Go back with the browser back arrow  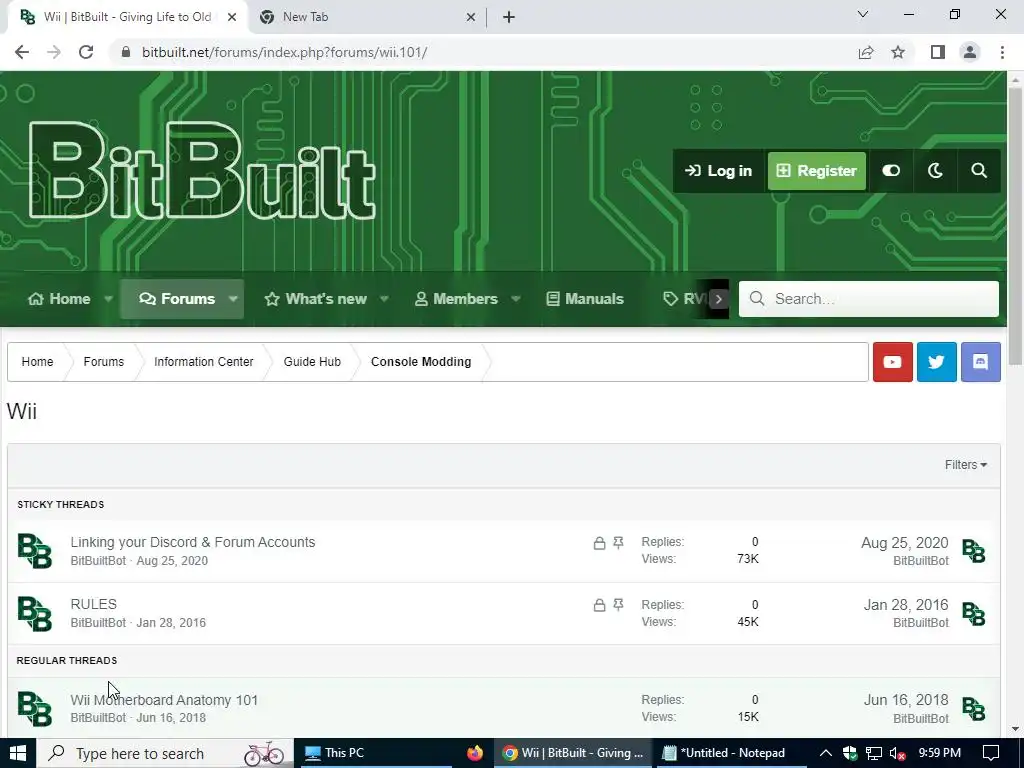[x=22, y=52]
